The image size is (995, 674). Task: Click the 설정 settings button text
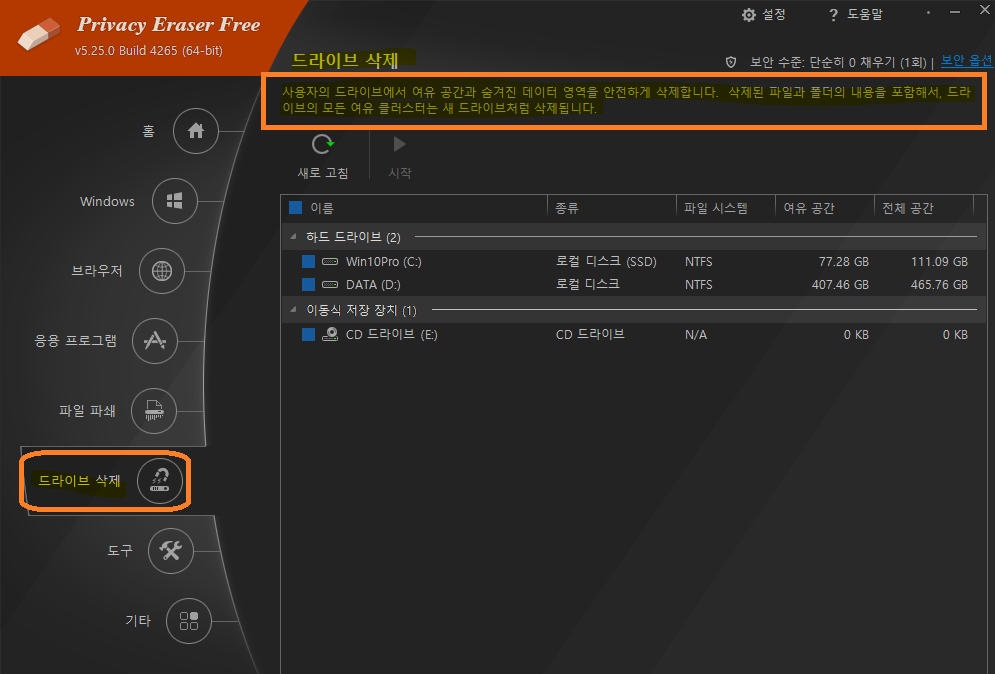click(774, 15)
